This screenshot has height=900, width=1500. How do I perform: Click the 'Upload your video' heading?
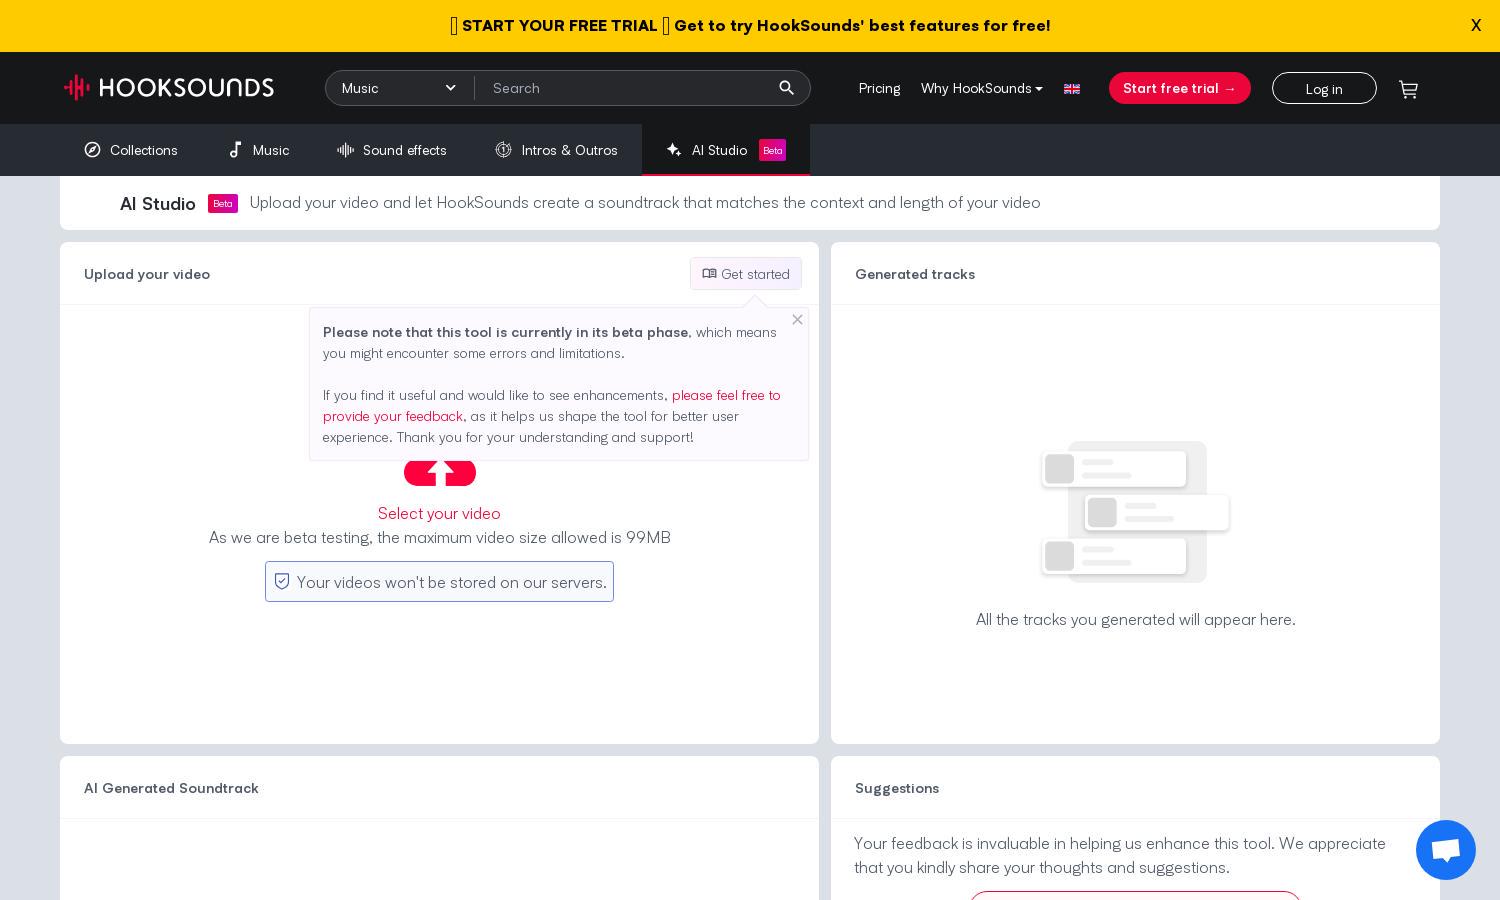147,274
